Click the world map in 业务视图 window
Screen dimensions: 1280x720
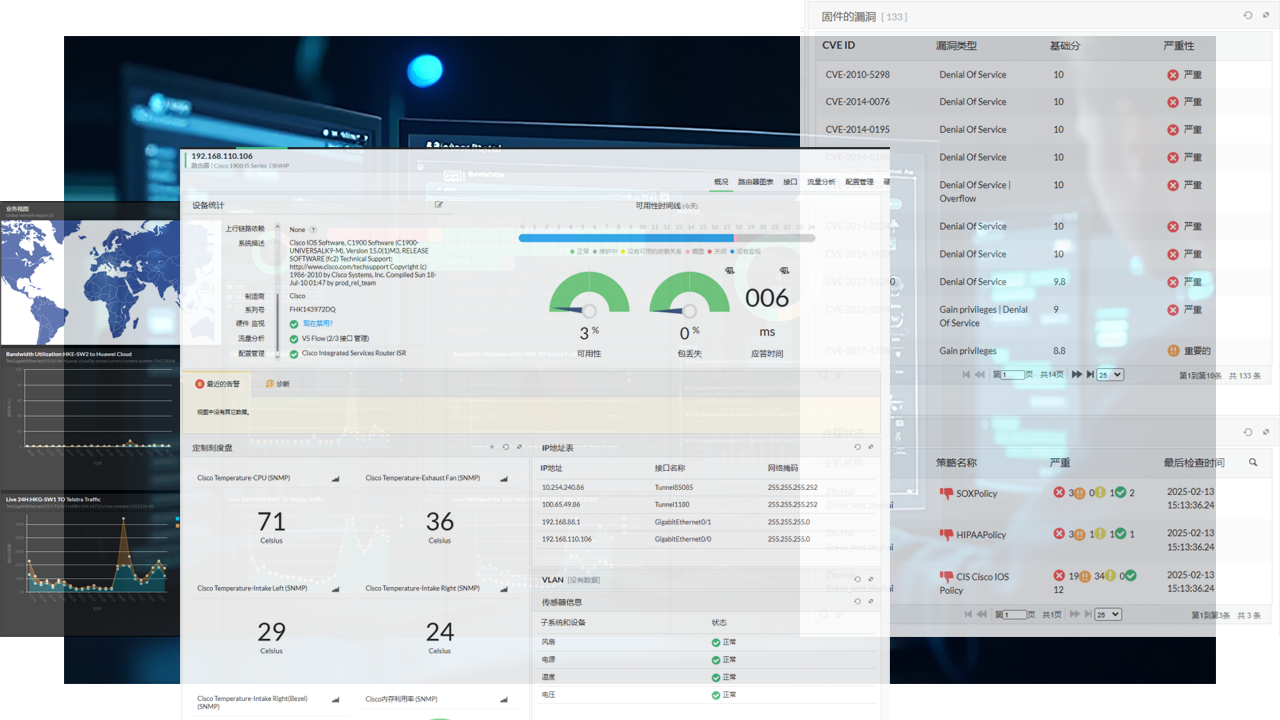tap(90, 282)
